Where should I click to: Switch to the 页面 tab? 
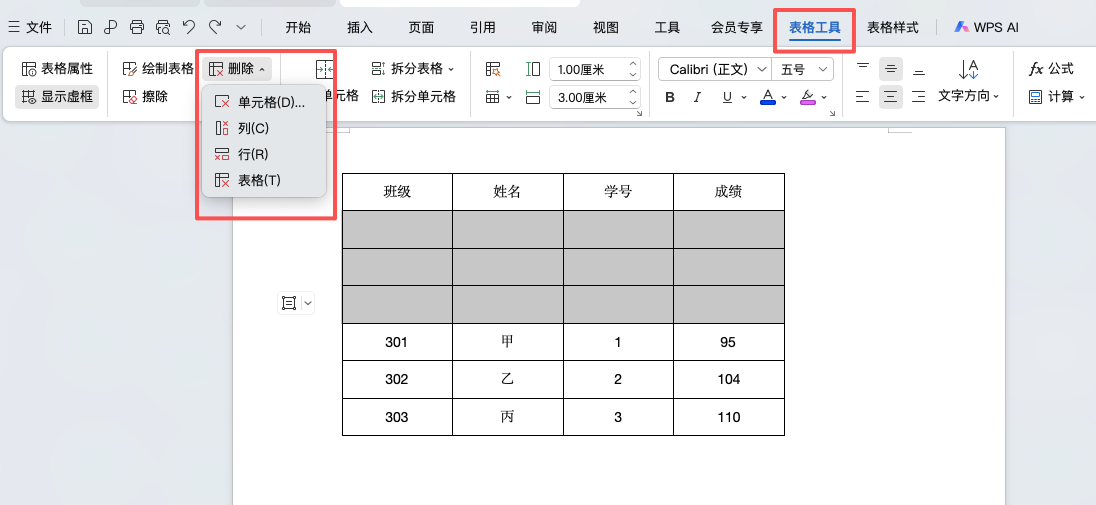pyautogui.click(x=421, y=27)
